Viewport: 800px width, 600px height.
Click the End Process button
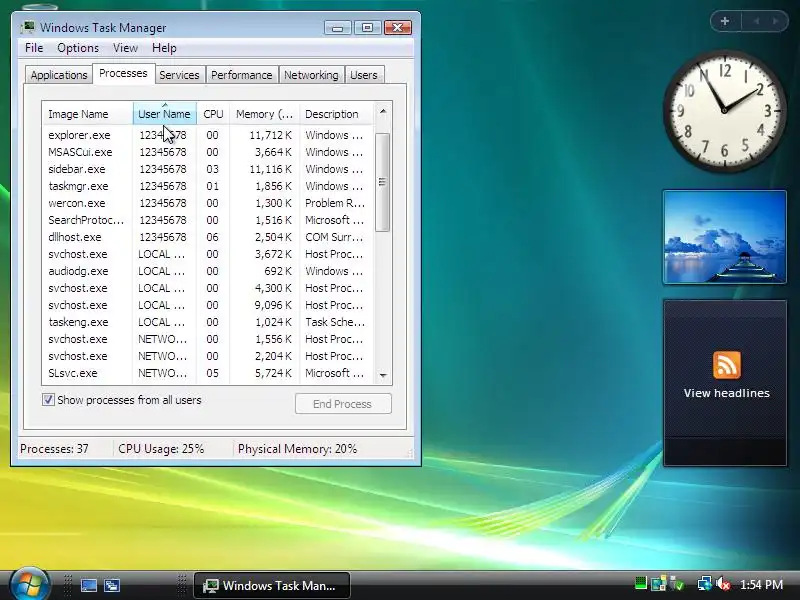343,404
